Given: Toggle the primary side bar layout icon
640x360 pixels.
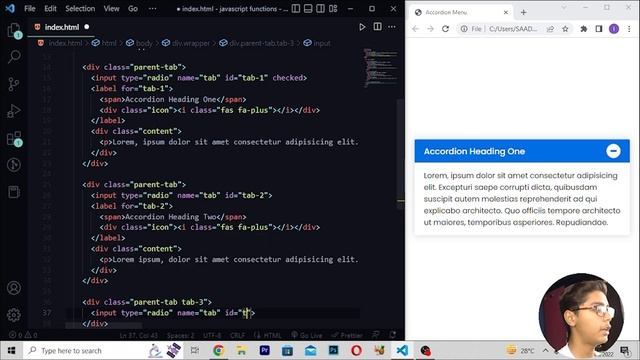Looking at the screenshot, I should [x=296, y=9].
